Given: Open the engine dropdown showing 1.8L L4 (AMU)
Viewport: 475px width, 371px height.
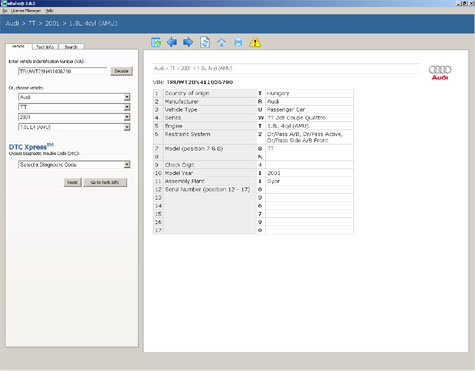Looking at the screenshot, I should 74,127.
